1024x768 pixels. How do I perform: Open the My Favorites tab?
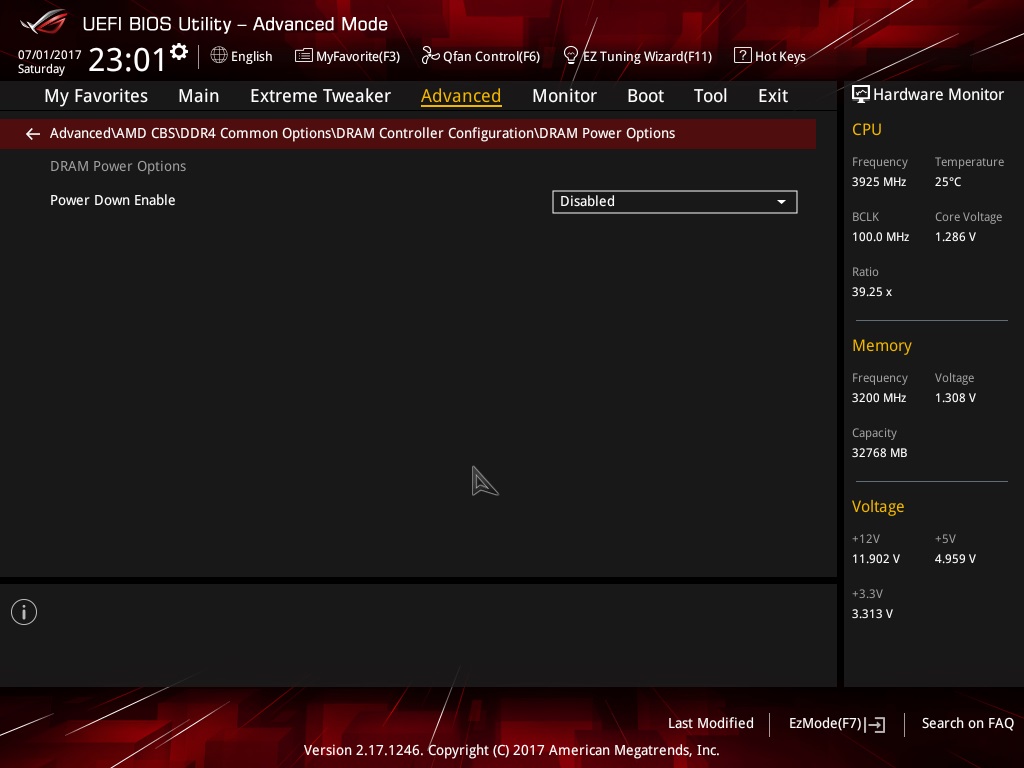(96, 96)
